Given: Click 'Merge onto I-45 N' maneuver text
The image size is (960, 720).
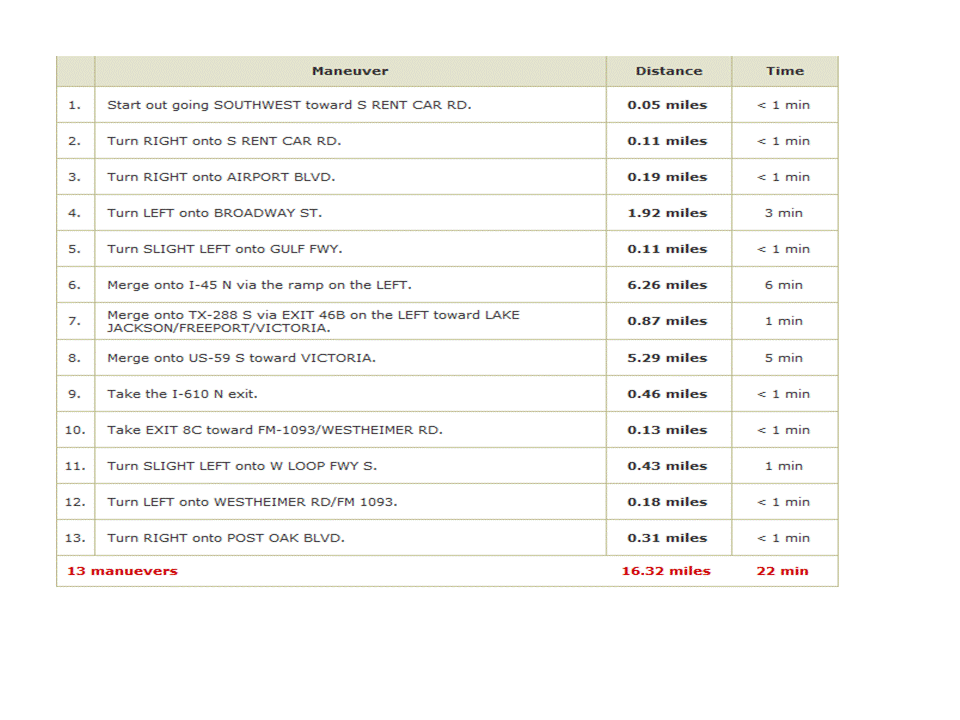Looking at the screenshot, I should click(x=259, y=285).
